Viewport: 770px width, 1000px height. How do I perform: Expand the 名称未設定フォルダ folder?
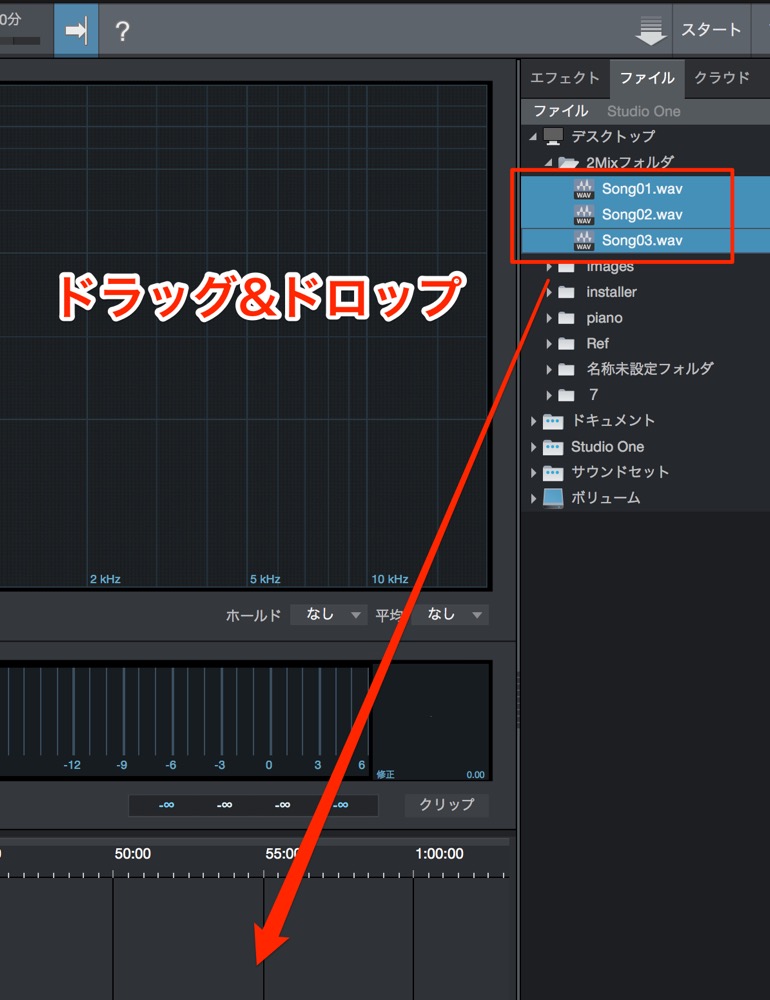pyautogui.click(x=549, y=369)
